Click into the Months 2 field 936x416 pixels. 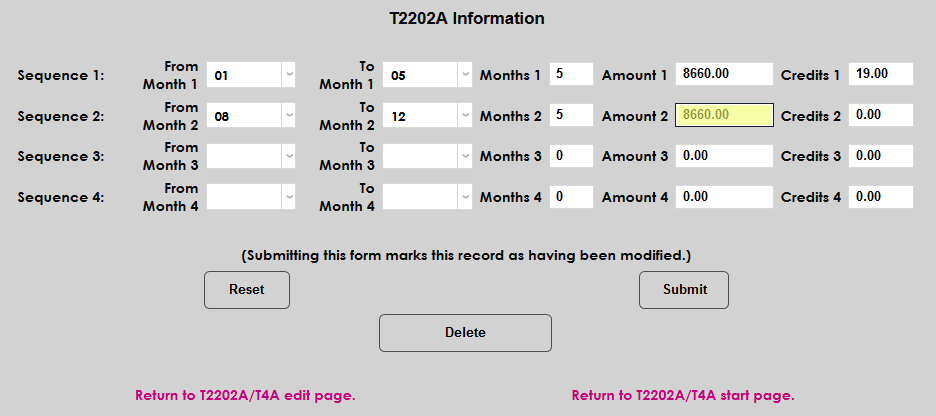click(571, 115)
